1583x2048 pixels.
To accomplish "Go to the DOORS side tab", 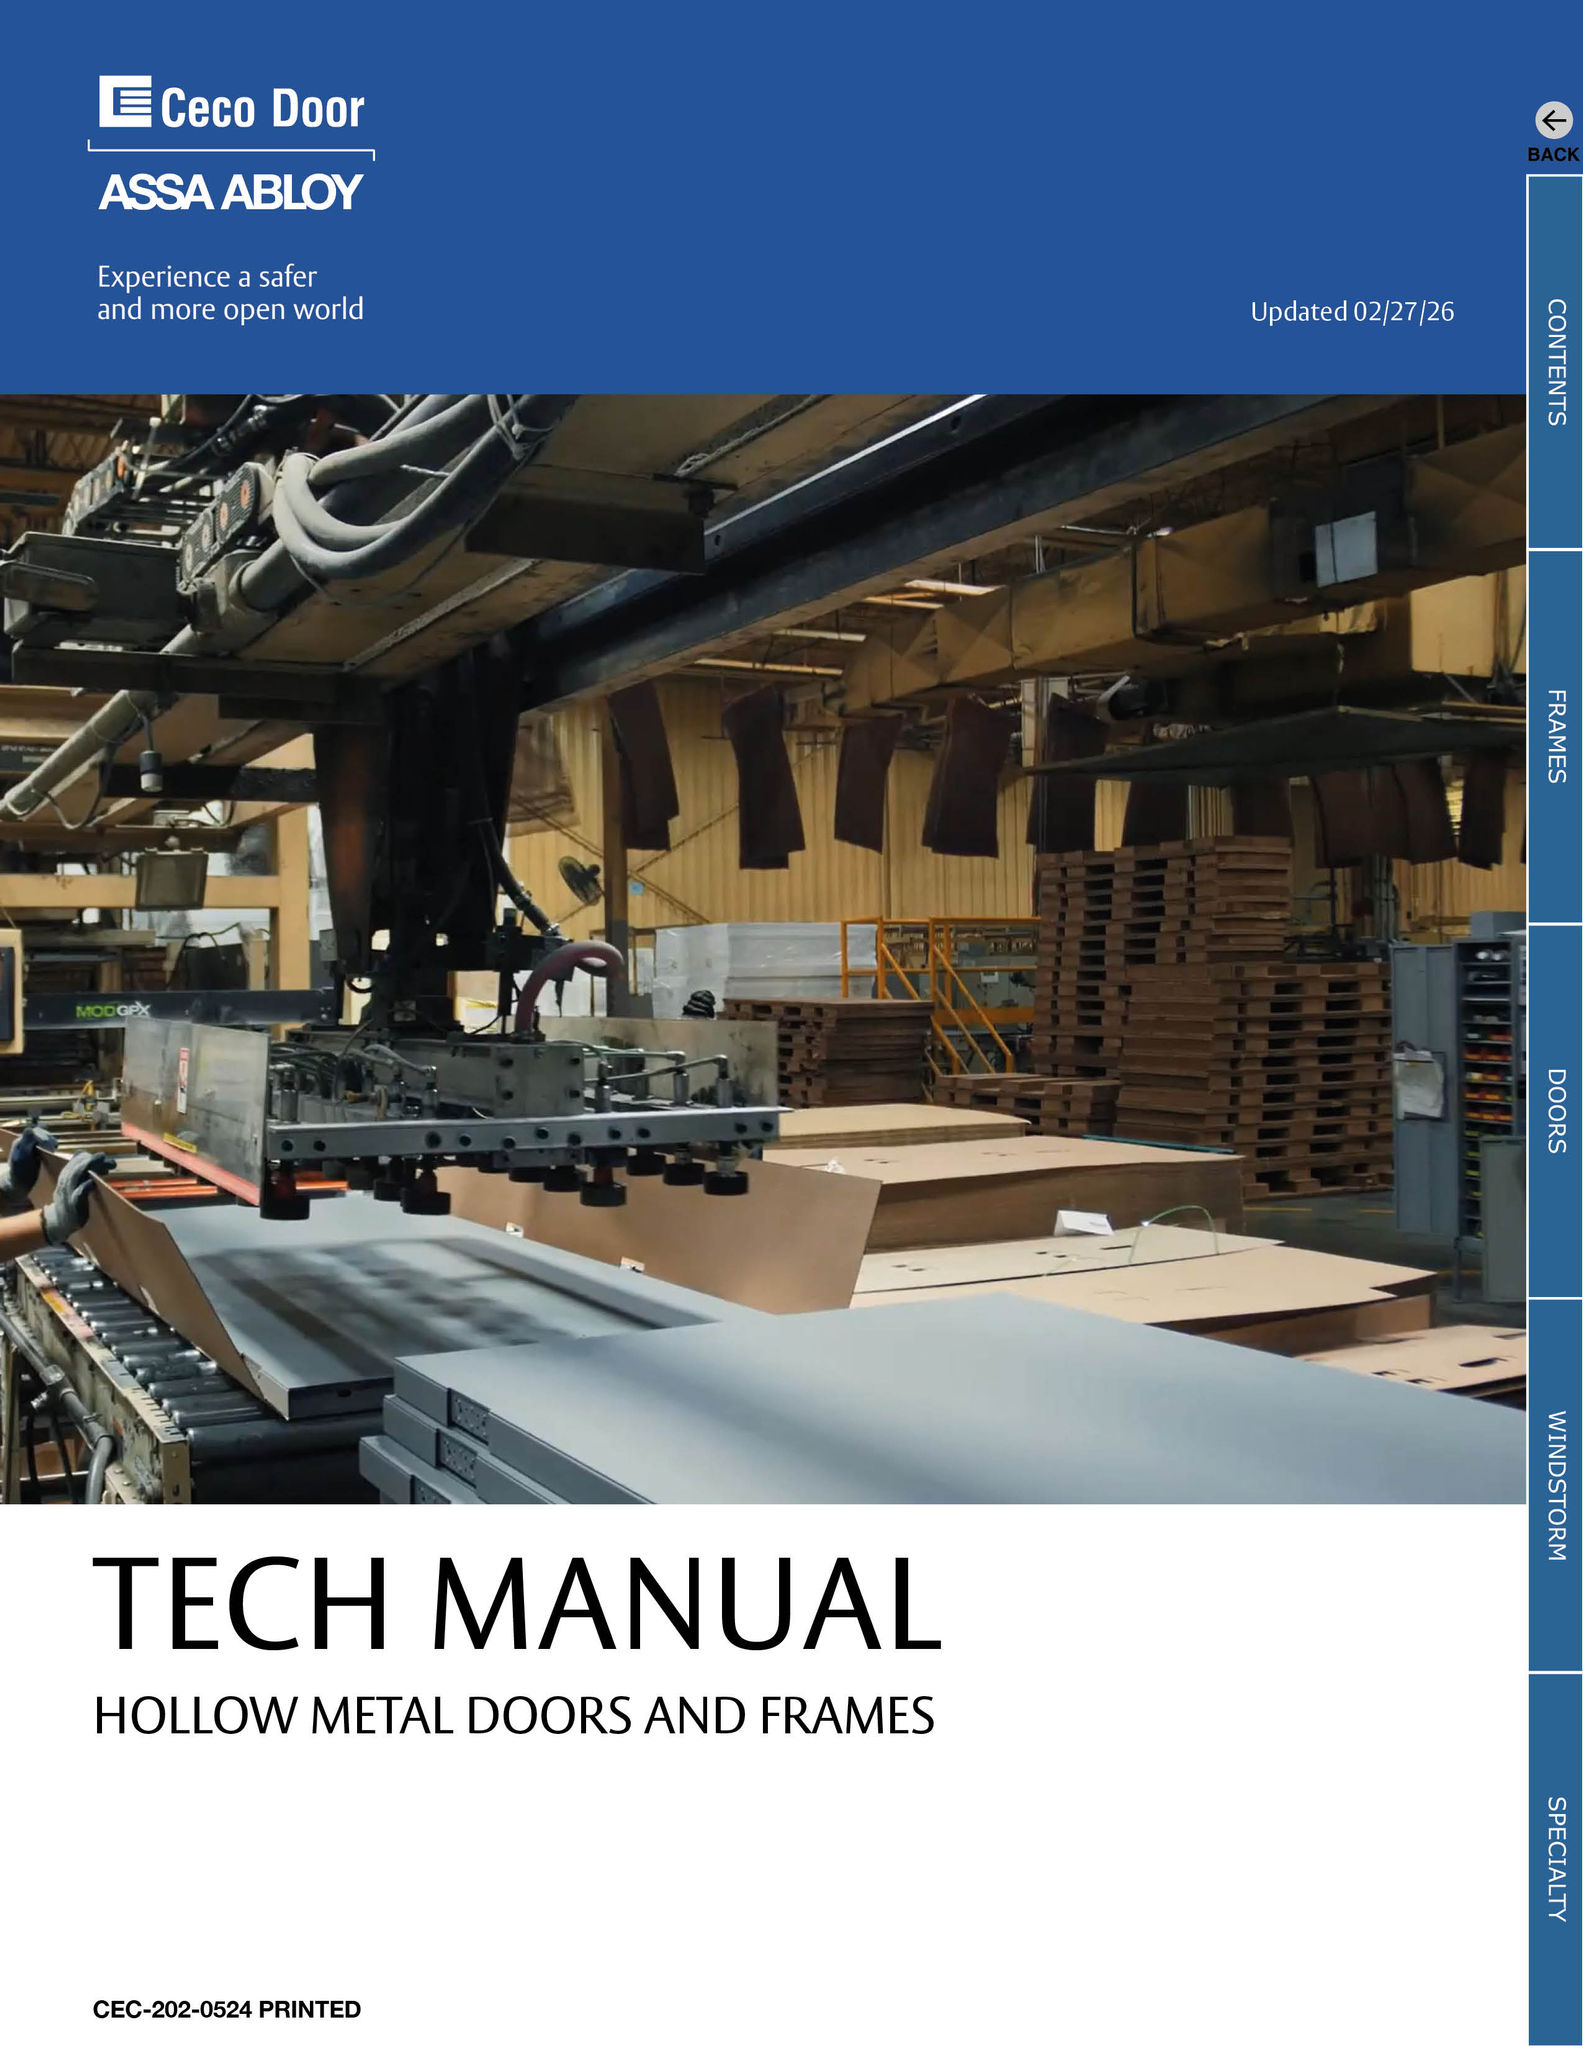I will coord(1555,1111).
